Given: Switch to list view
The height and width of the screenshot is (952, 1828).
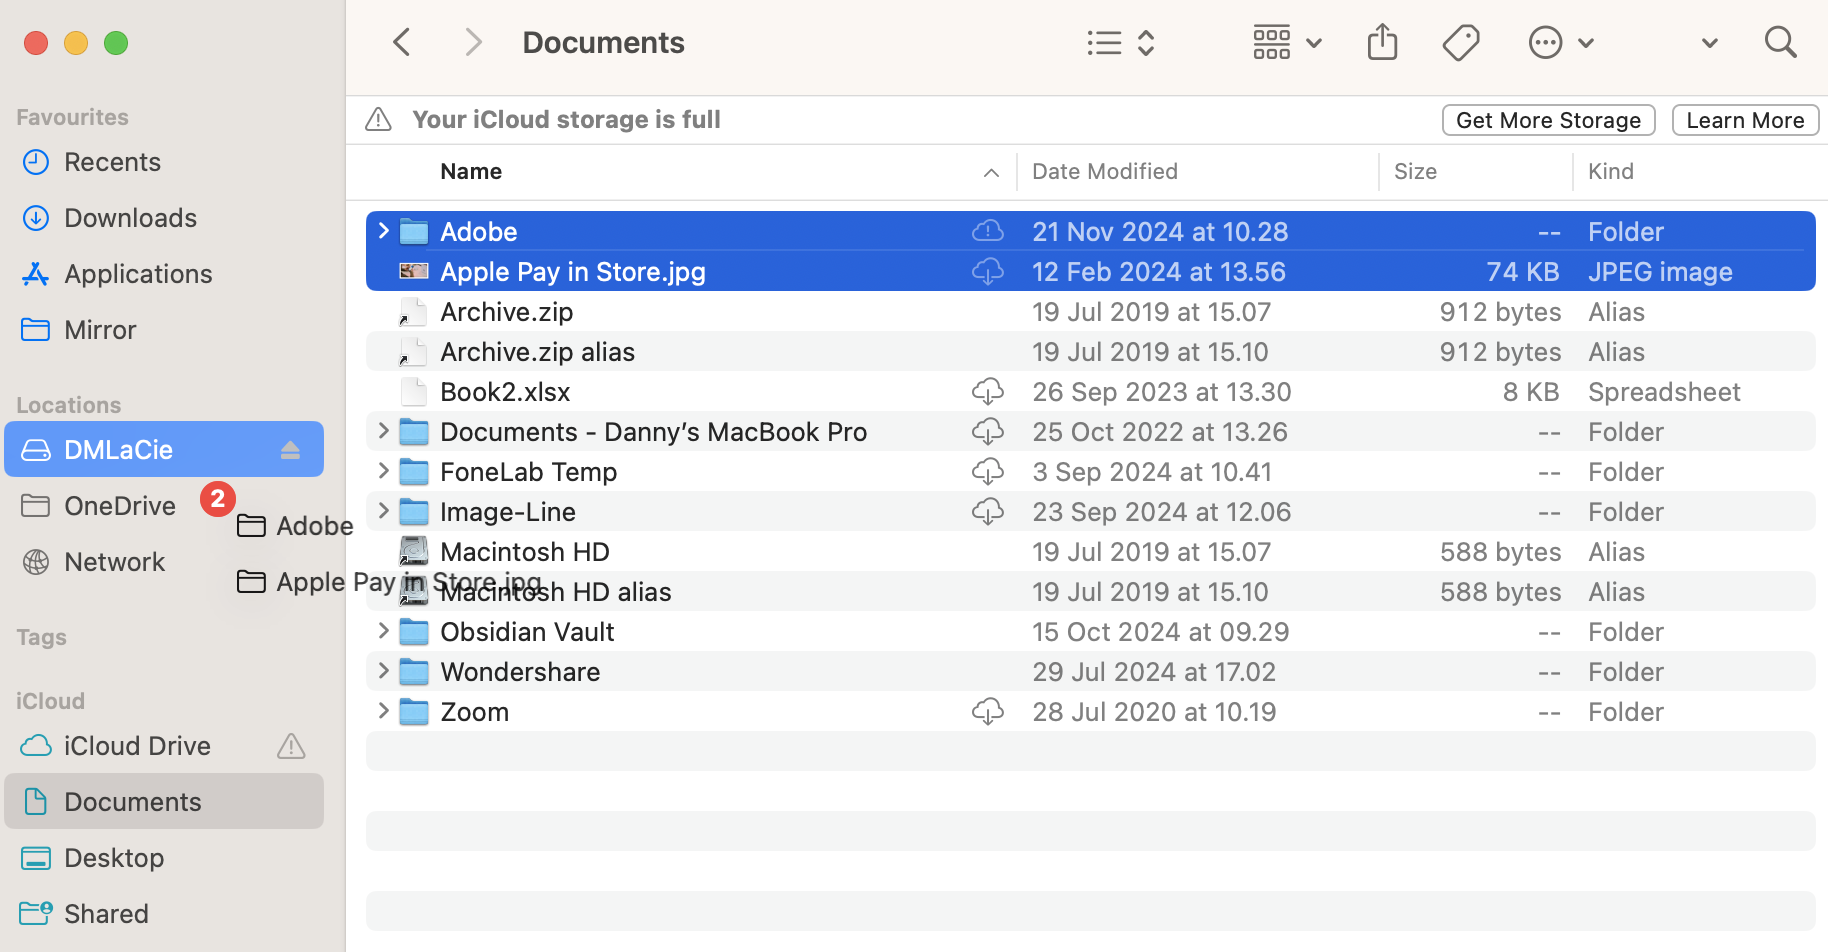Looking at the screenshot, I should [x=1104, y=42].
